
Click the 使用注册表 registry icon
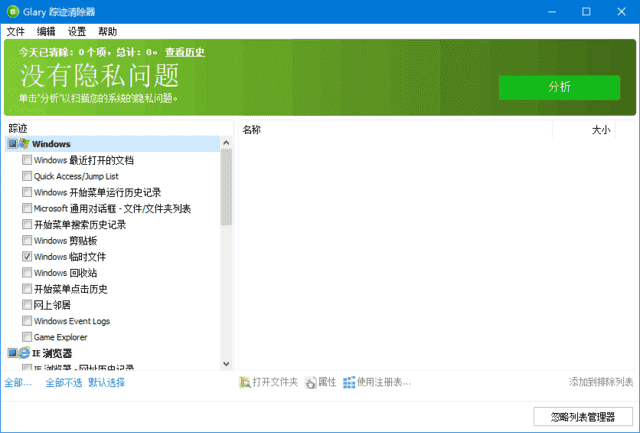(x=349, y=382)
